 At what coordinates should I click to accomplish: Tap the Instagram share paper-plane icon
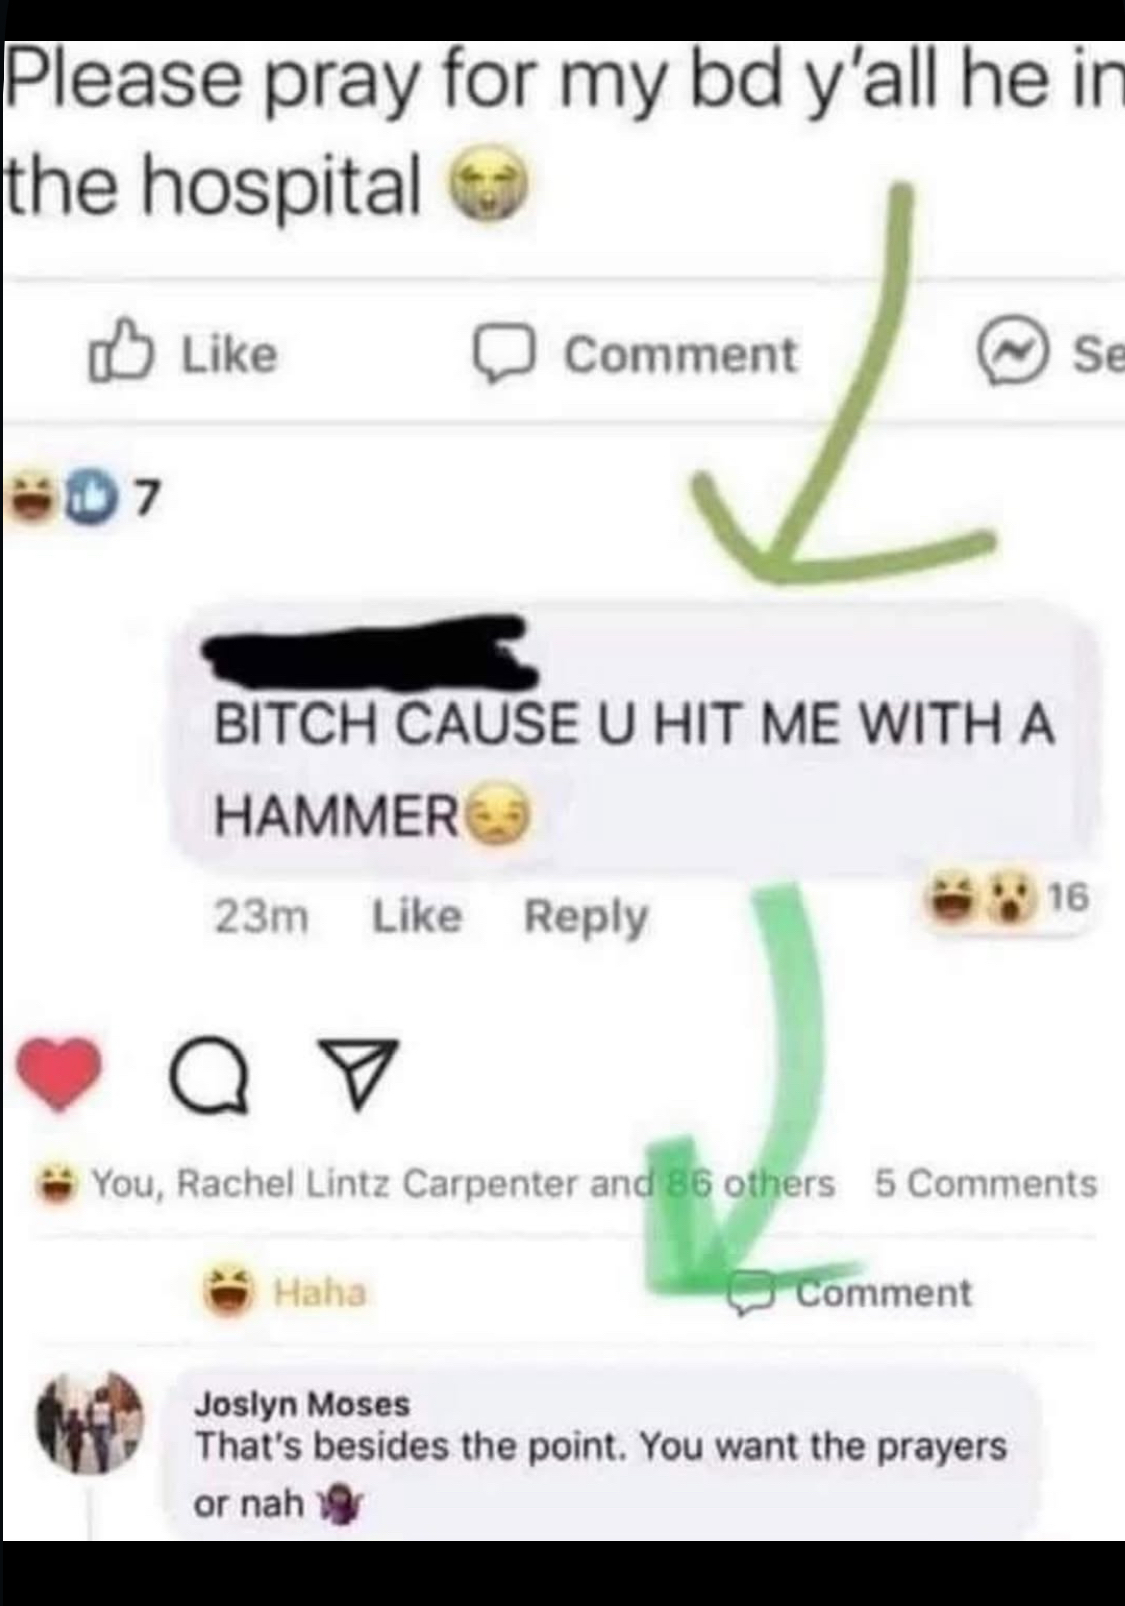357,1073
